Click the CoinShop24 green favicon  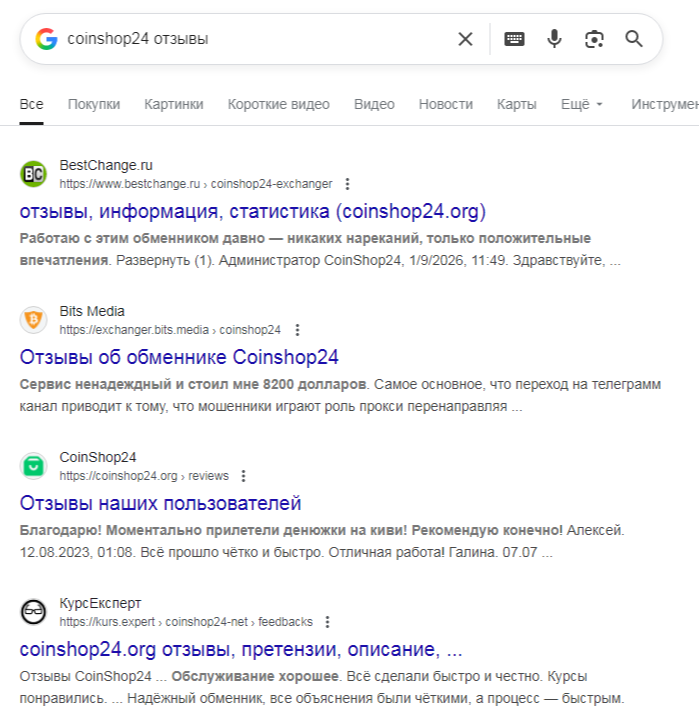[x=34, y=466]
